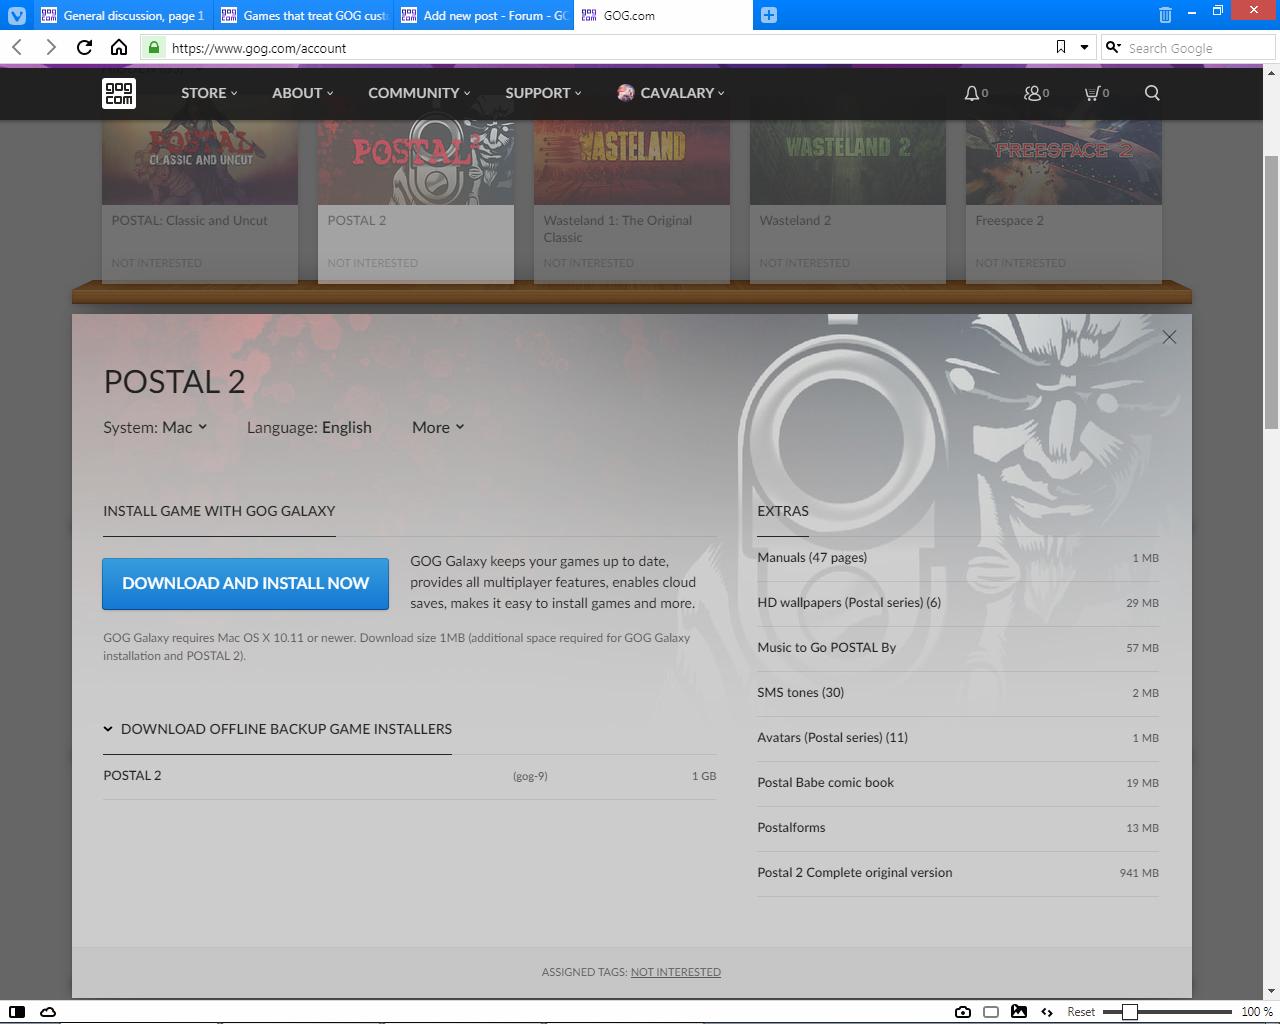Click the GOG.com logo
Viewport: 1280px width, 1024px height.
(x=119, y=93)
